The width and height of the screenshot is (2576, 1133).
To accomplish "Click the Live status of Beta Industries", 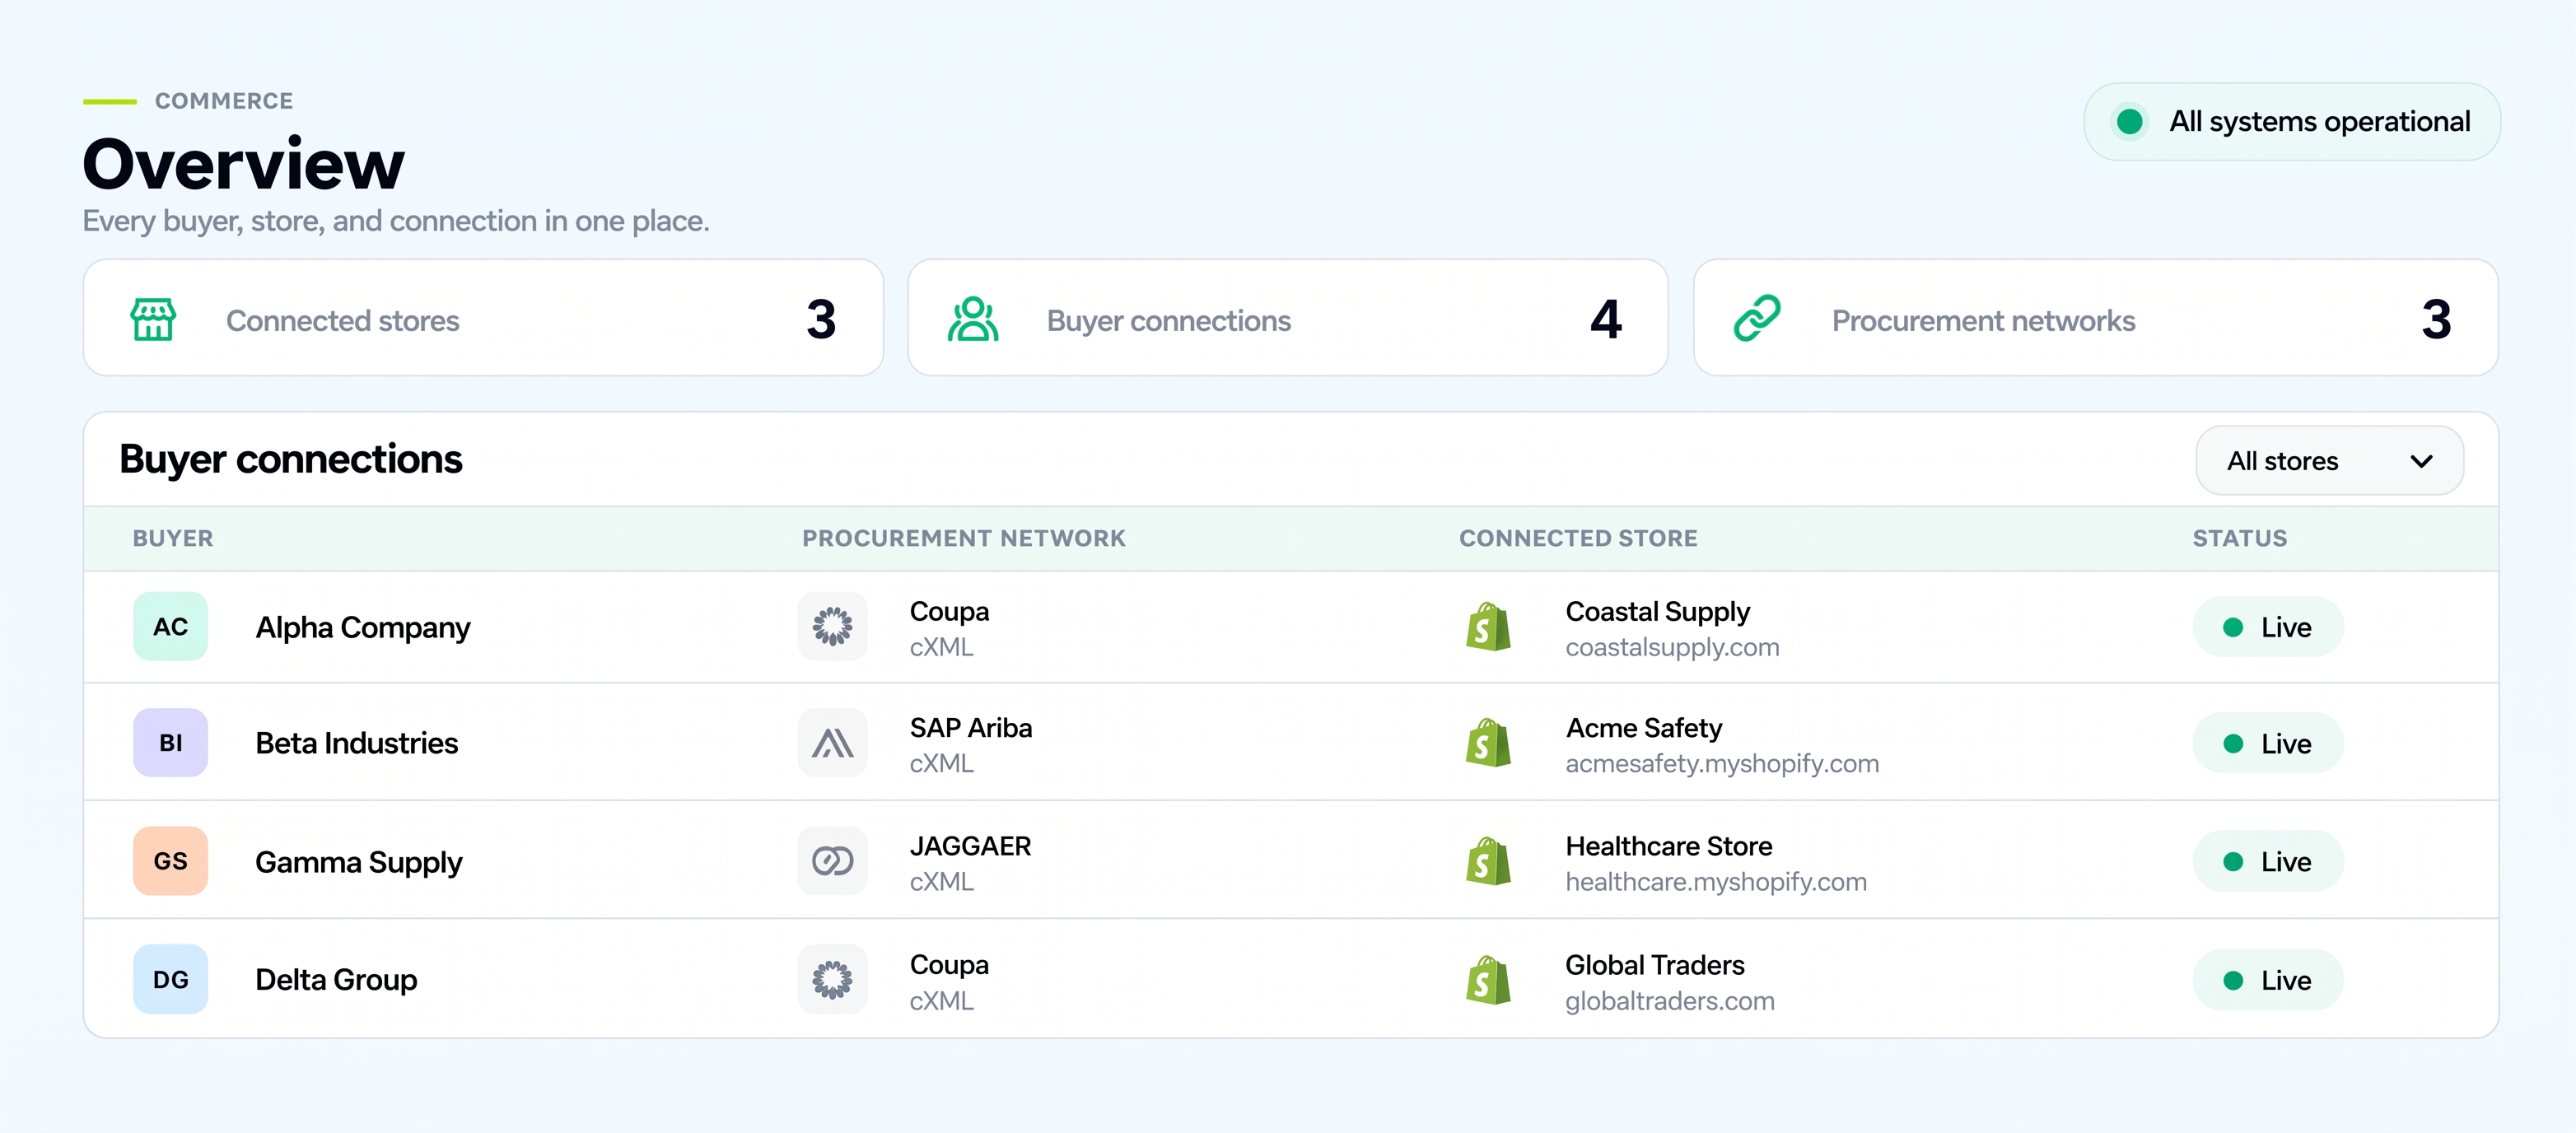I will tap(2267, 744).
